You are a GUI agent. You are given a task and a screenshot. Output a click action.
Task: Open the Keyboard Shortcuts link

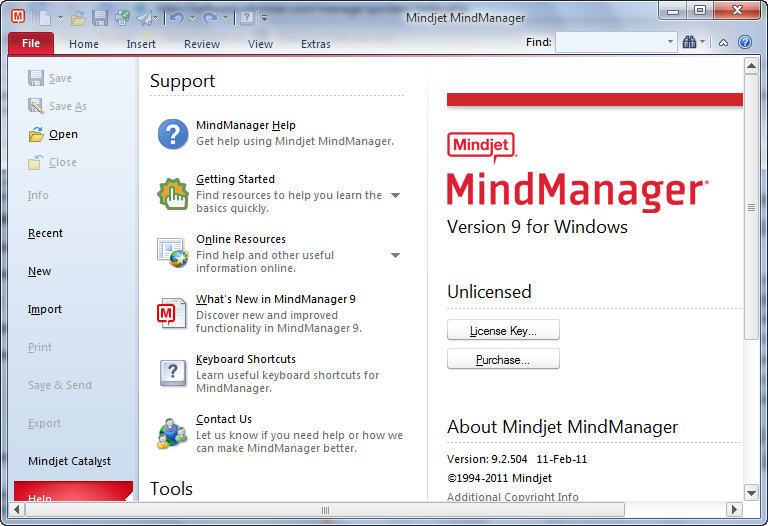click(x=246, y=359)
